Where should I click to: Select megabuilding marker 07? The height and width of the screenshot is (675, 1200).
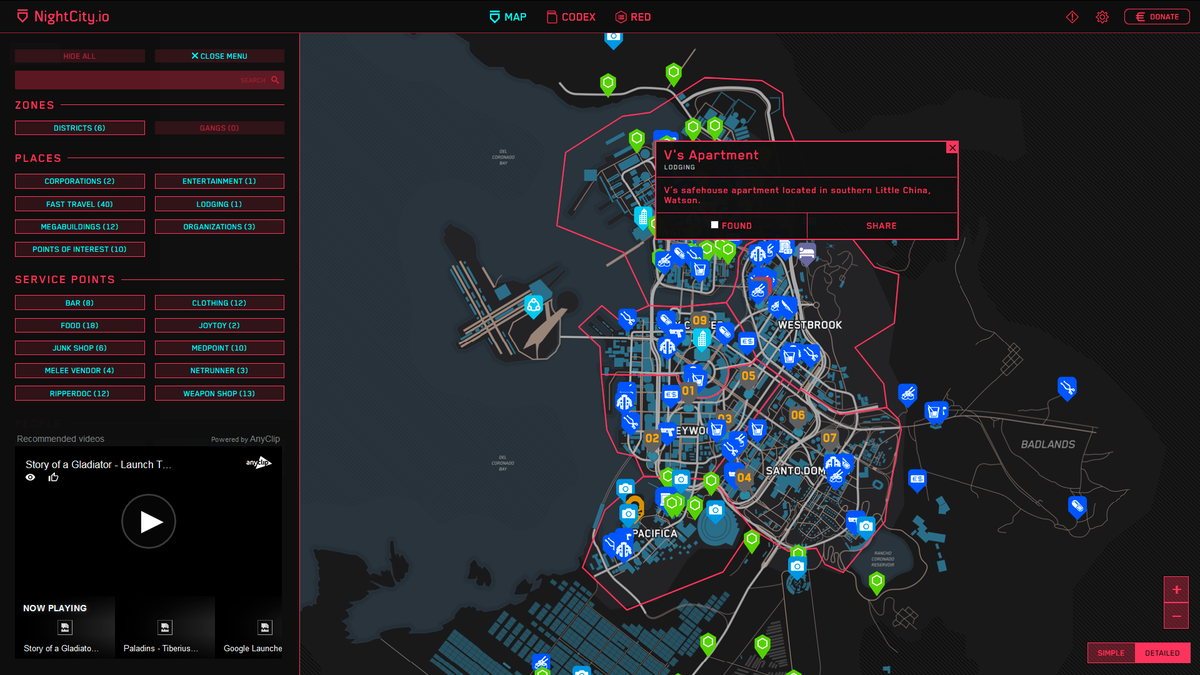(x=830, y=438)
